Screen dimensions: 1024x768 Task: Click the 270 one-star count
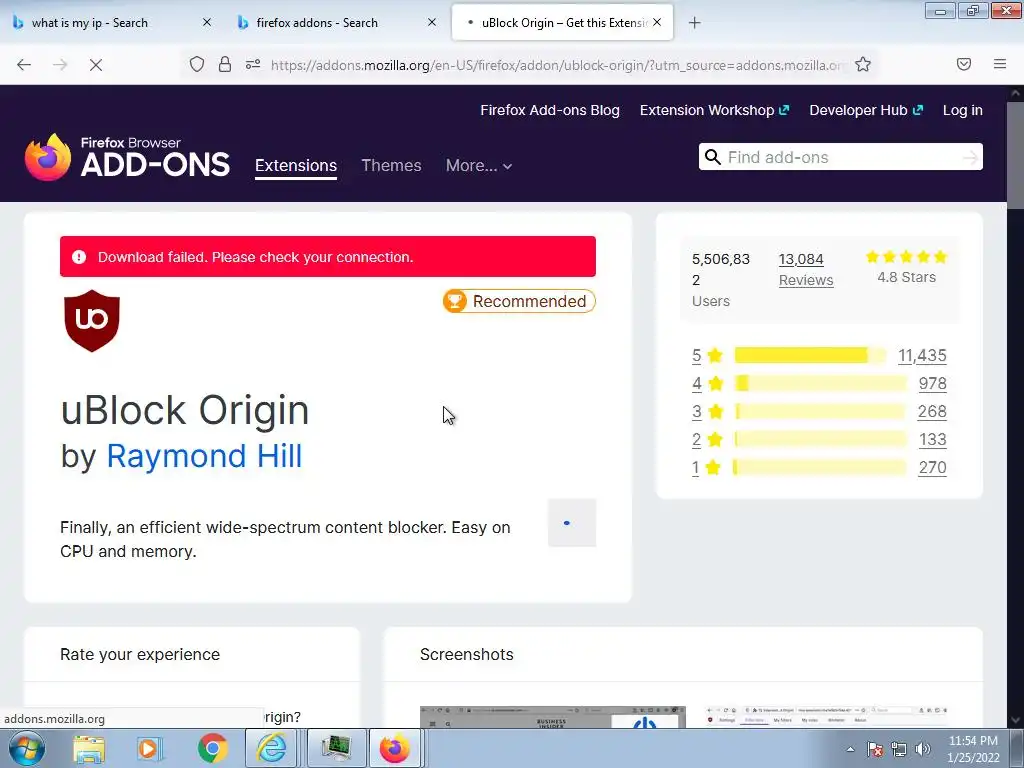932,468
